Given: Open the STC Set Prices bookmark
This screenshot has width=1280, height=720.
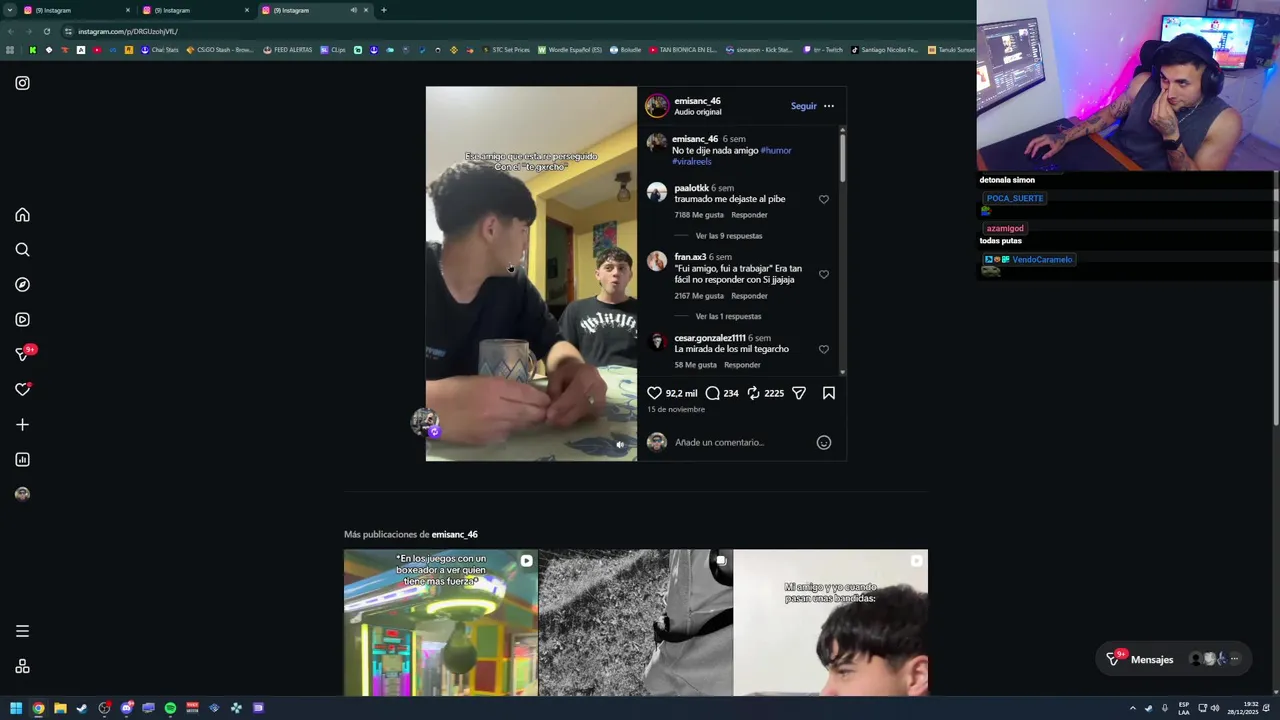Looking at the screenshot, I should coord(506,50).
